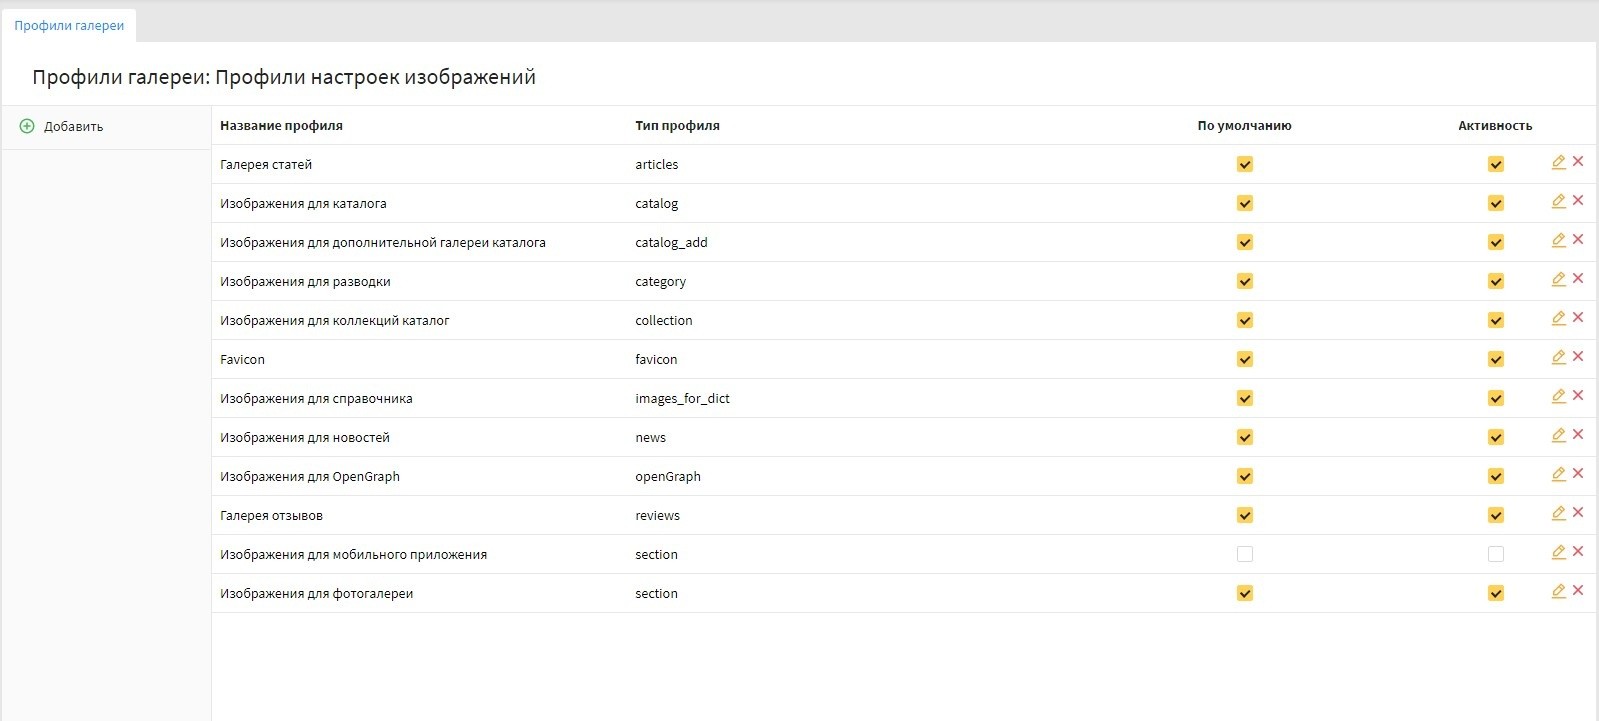Delete Изображения для мобильного приложения profile
This screenshot has height=721, width=1599.
click(1578, 552)
